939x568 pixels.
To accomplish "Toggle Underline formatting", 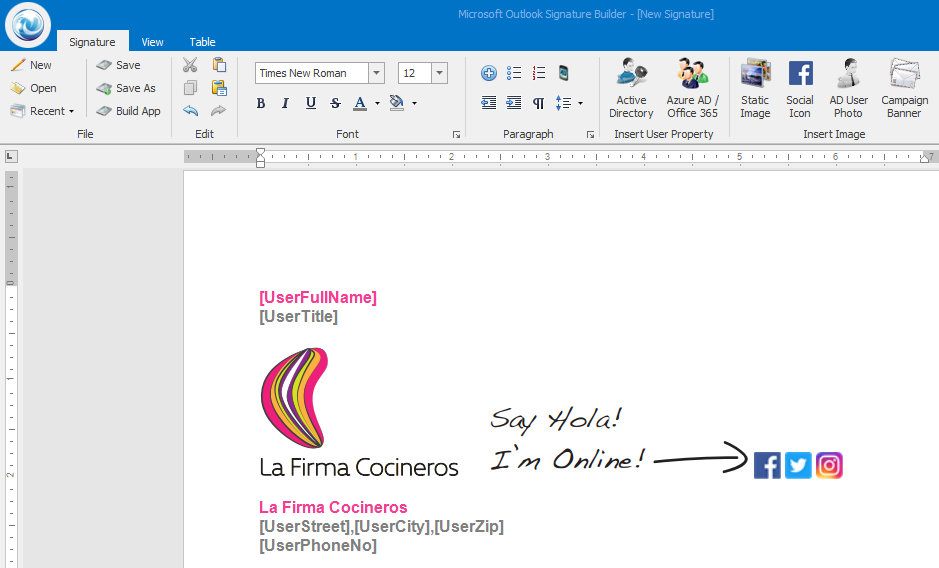I will [310, 103].
